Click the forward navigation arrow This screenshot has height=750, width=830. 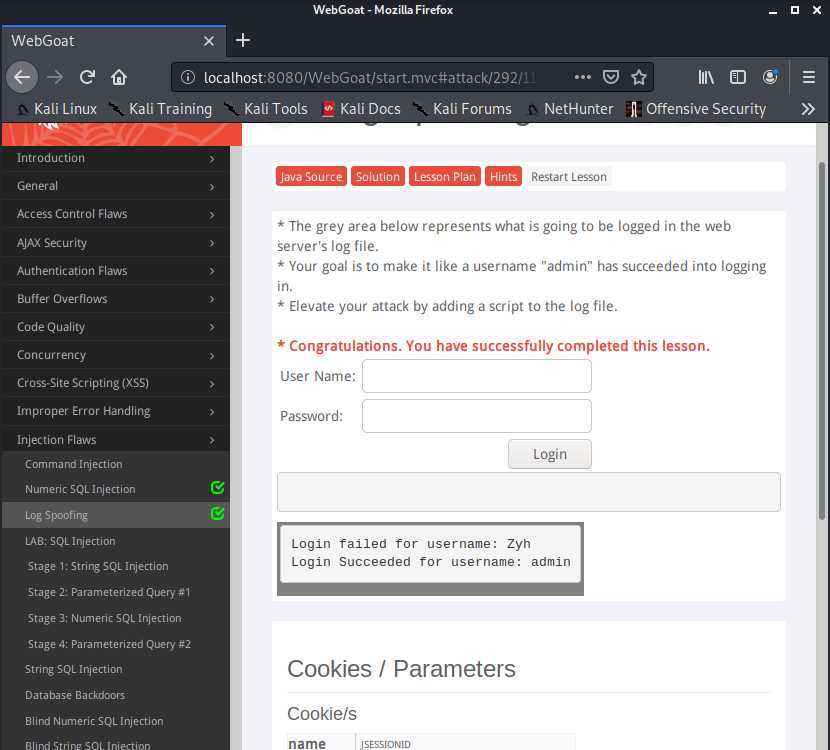[55, 77]
